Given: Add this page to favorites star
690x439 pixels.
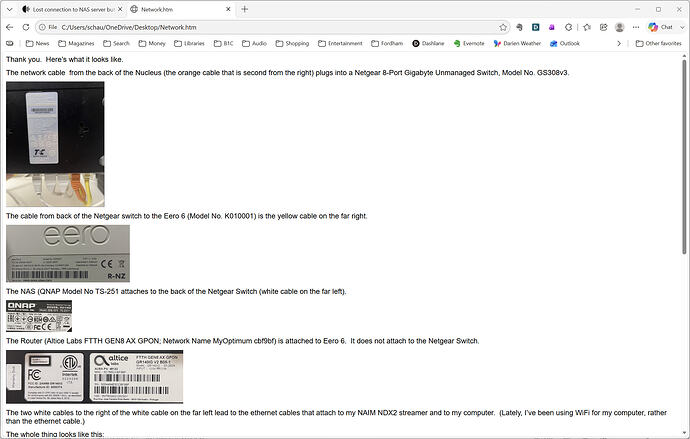Looking at the screenshot, I should click(x=503, y=27).
